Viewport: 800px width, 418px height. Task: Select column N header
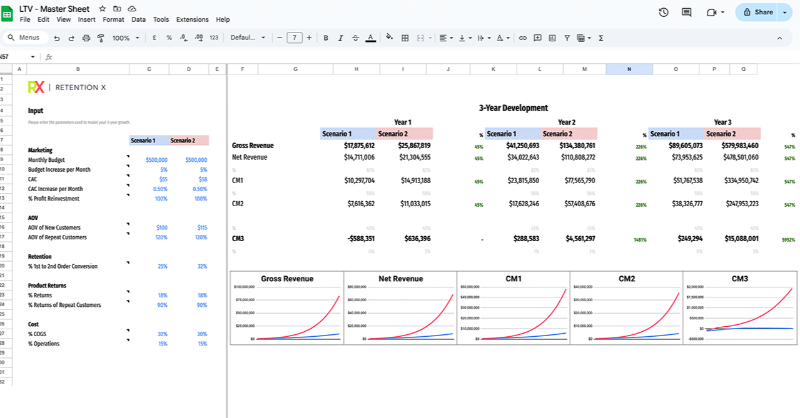click(629, 69)
